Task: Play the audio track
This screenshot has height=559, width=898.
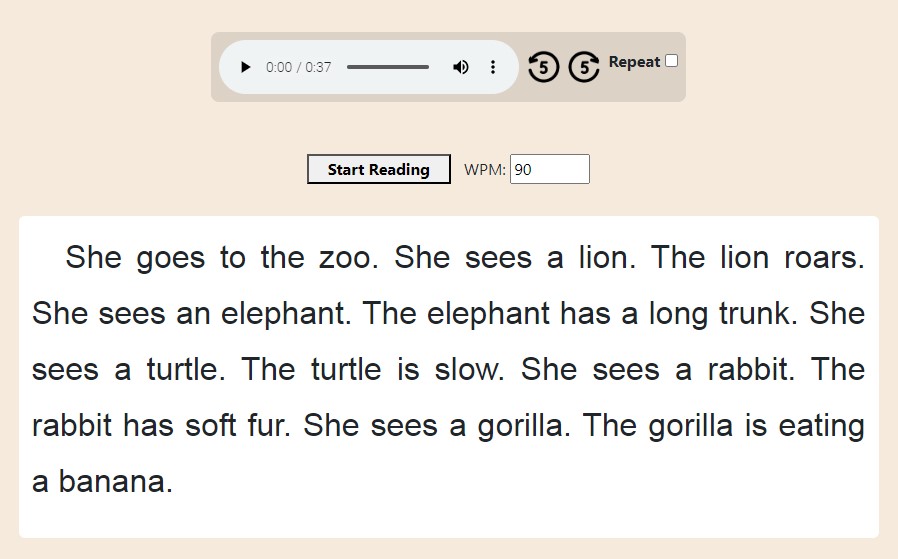Action: [x=246, y=67]
